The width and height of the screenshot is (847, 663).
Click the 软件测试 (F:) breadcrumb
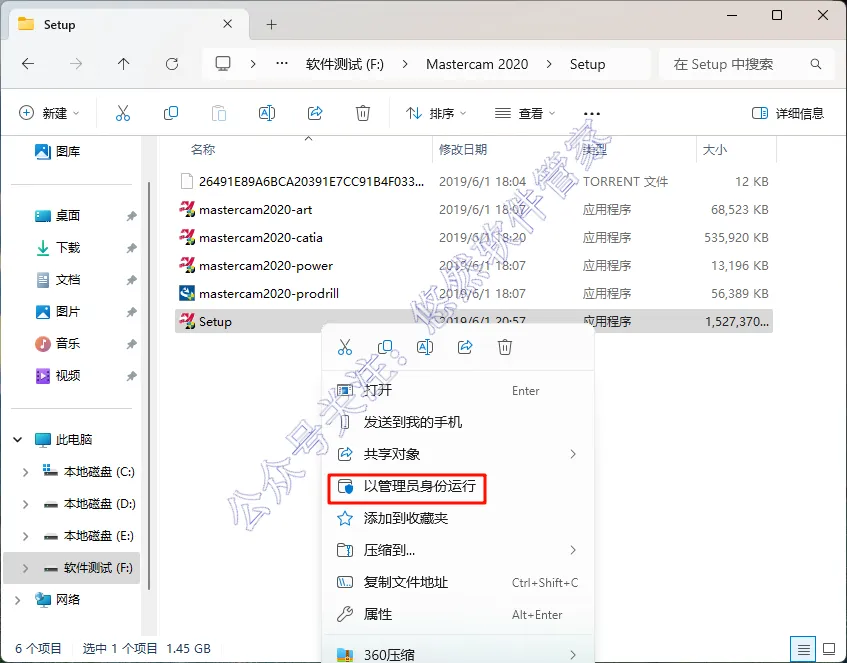point(345,64)
